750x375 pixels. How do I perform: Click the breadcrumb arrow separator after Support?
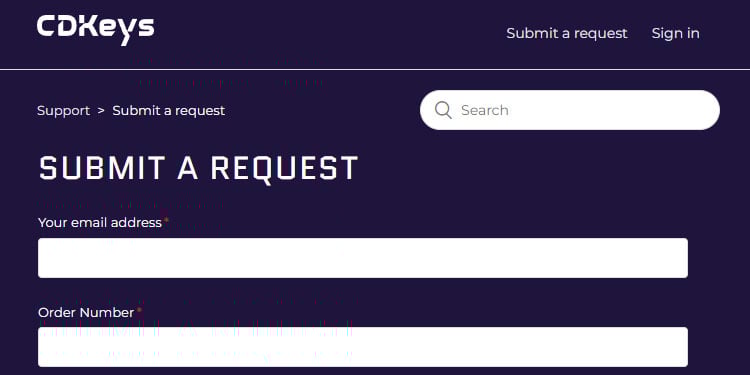(x=101, y=110)
